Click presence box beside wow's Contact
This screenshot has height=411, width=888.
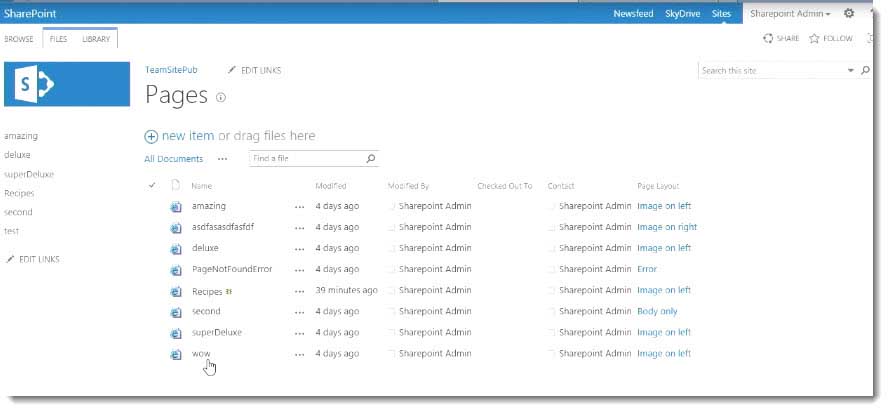click(552, 354)
